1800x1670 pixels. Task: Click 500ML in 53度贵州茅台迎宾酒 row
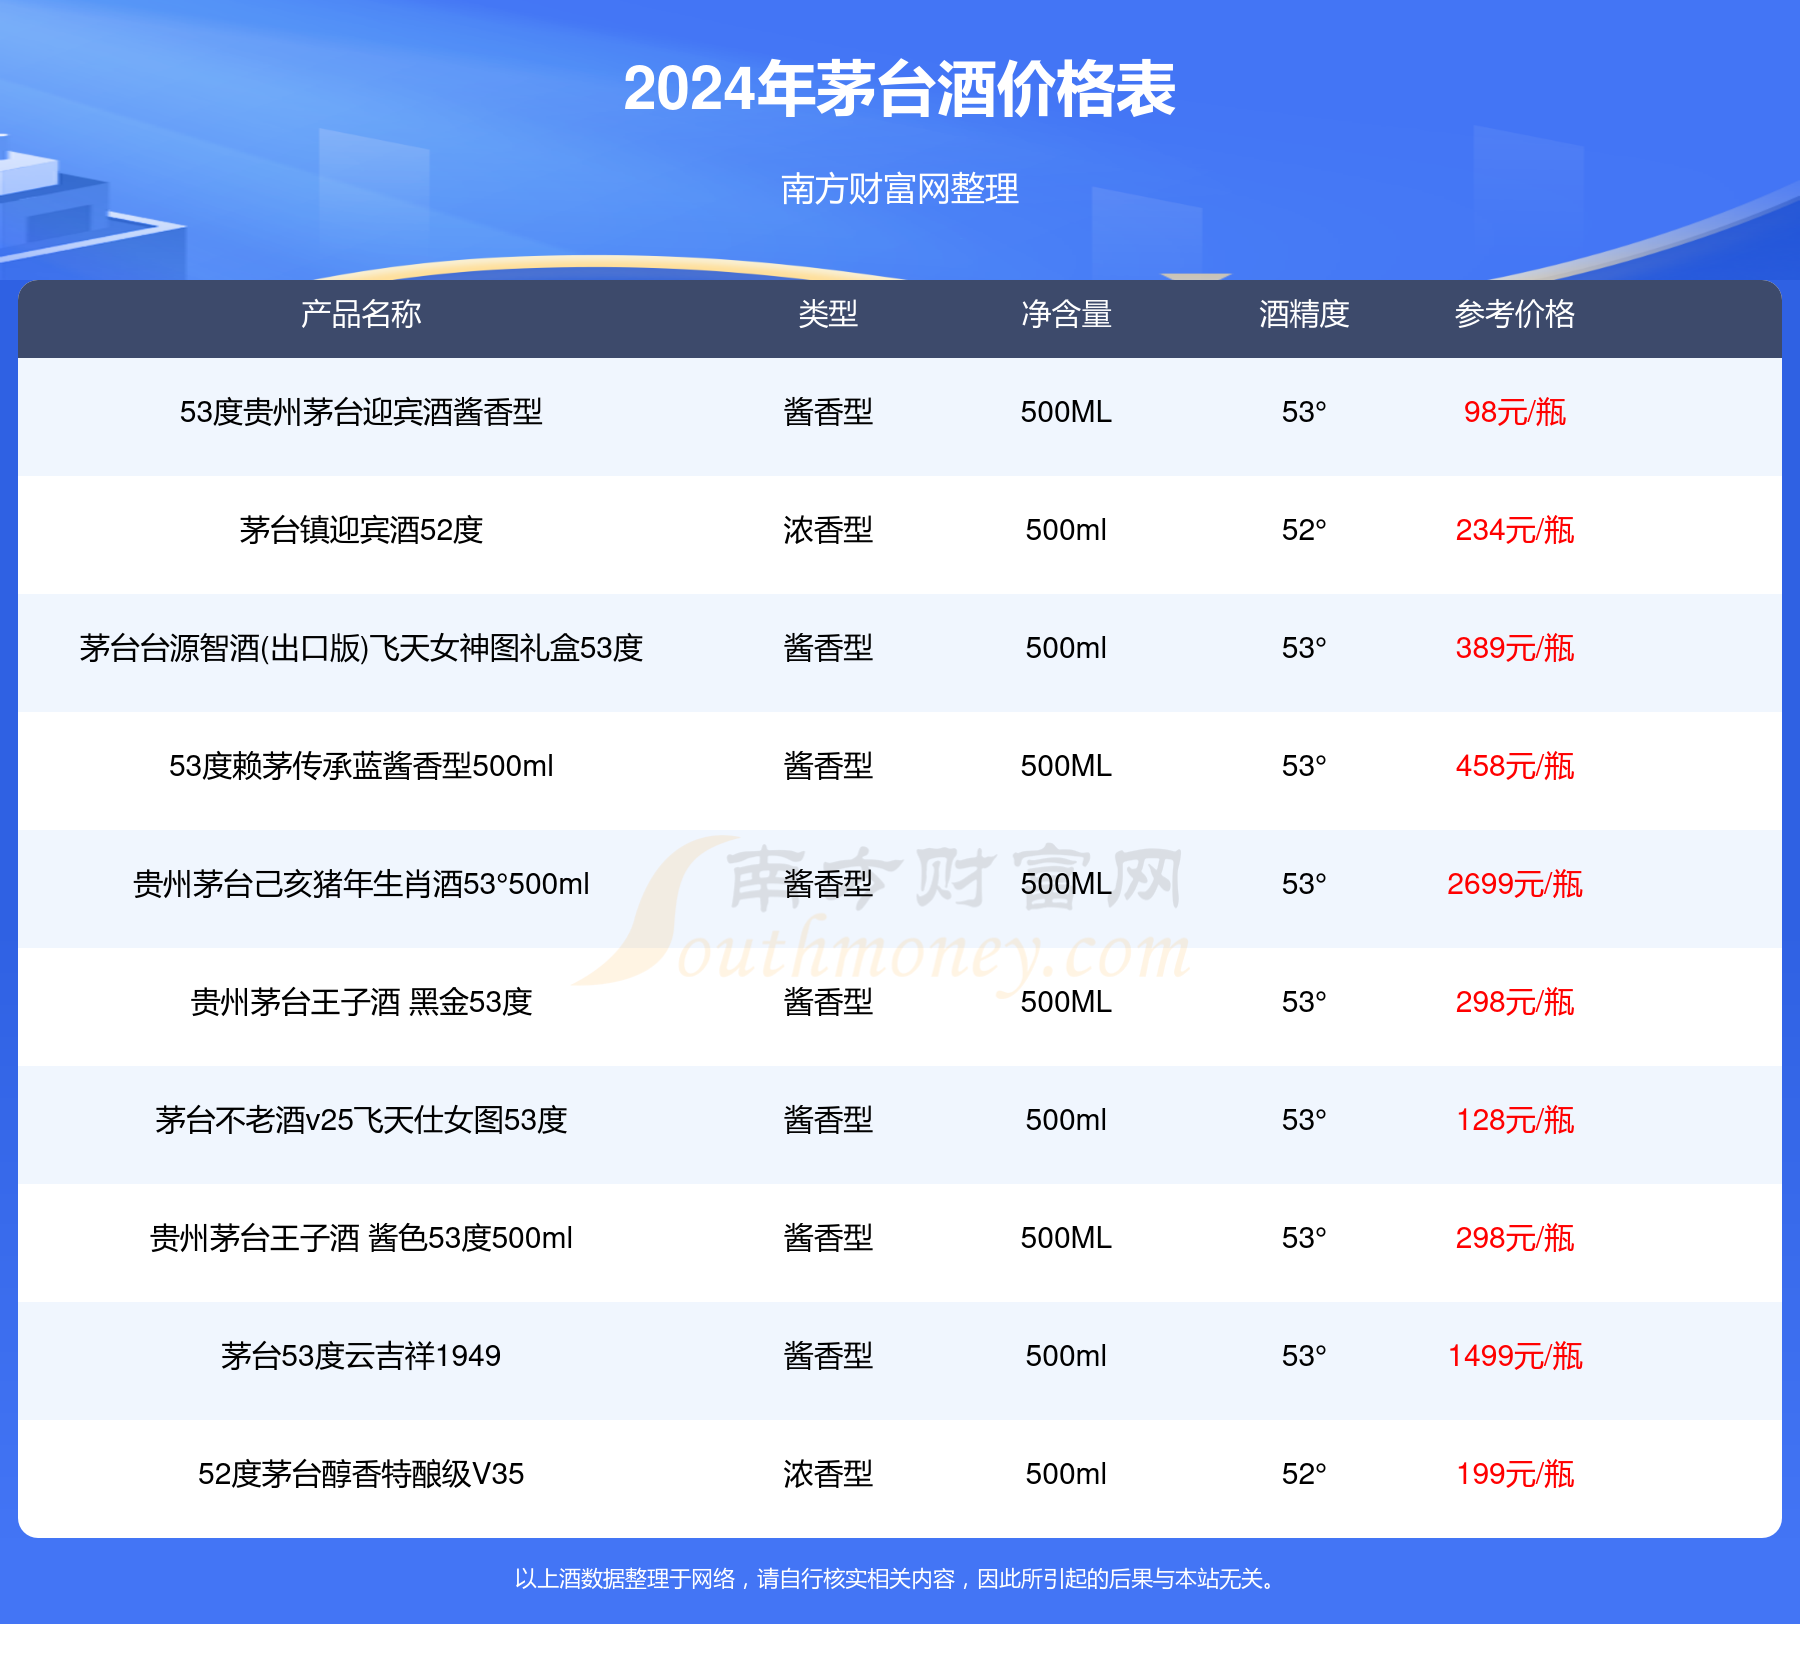1066,412
